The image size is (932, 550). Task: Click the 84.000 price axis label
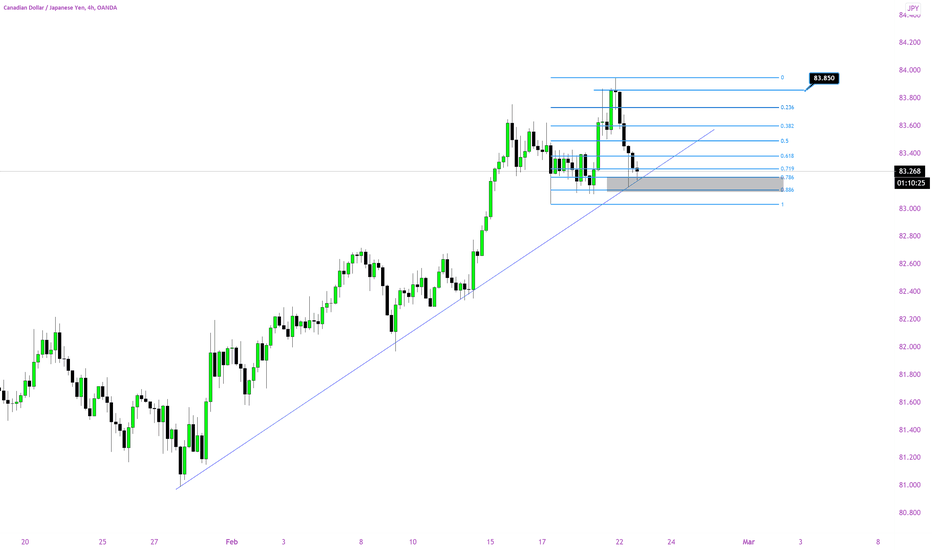(909, 70)
